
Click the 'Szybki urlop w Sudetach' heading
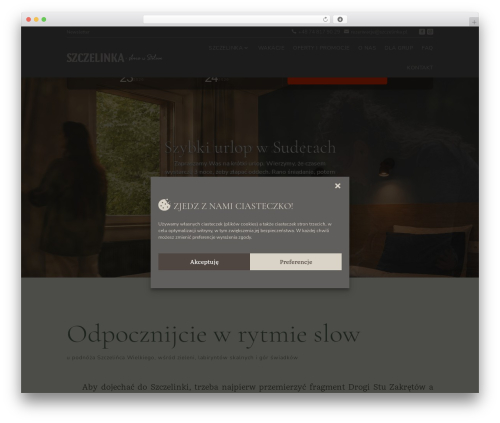[x=250, y=147]
